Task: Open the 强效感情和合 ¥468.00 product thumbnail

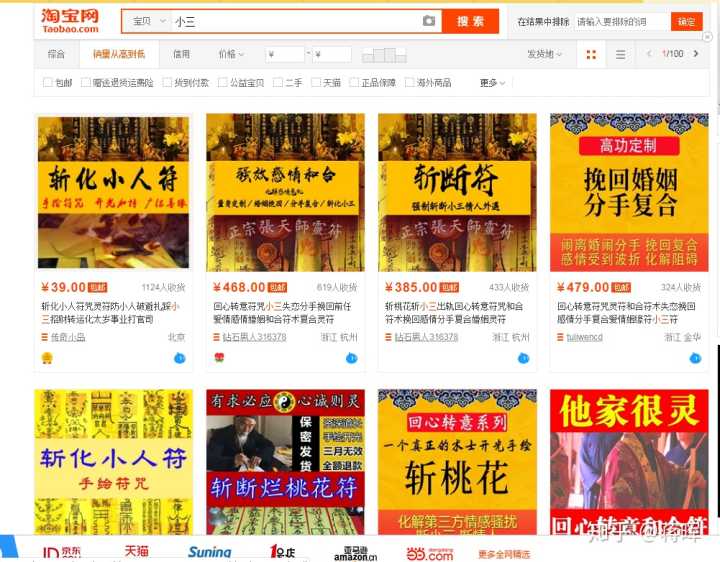Action: (285, 192)
